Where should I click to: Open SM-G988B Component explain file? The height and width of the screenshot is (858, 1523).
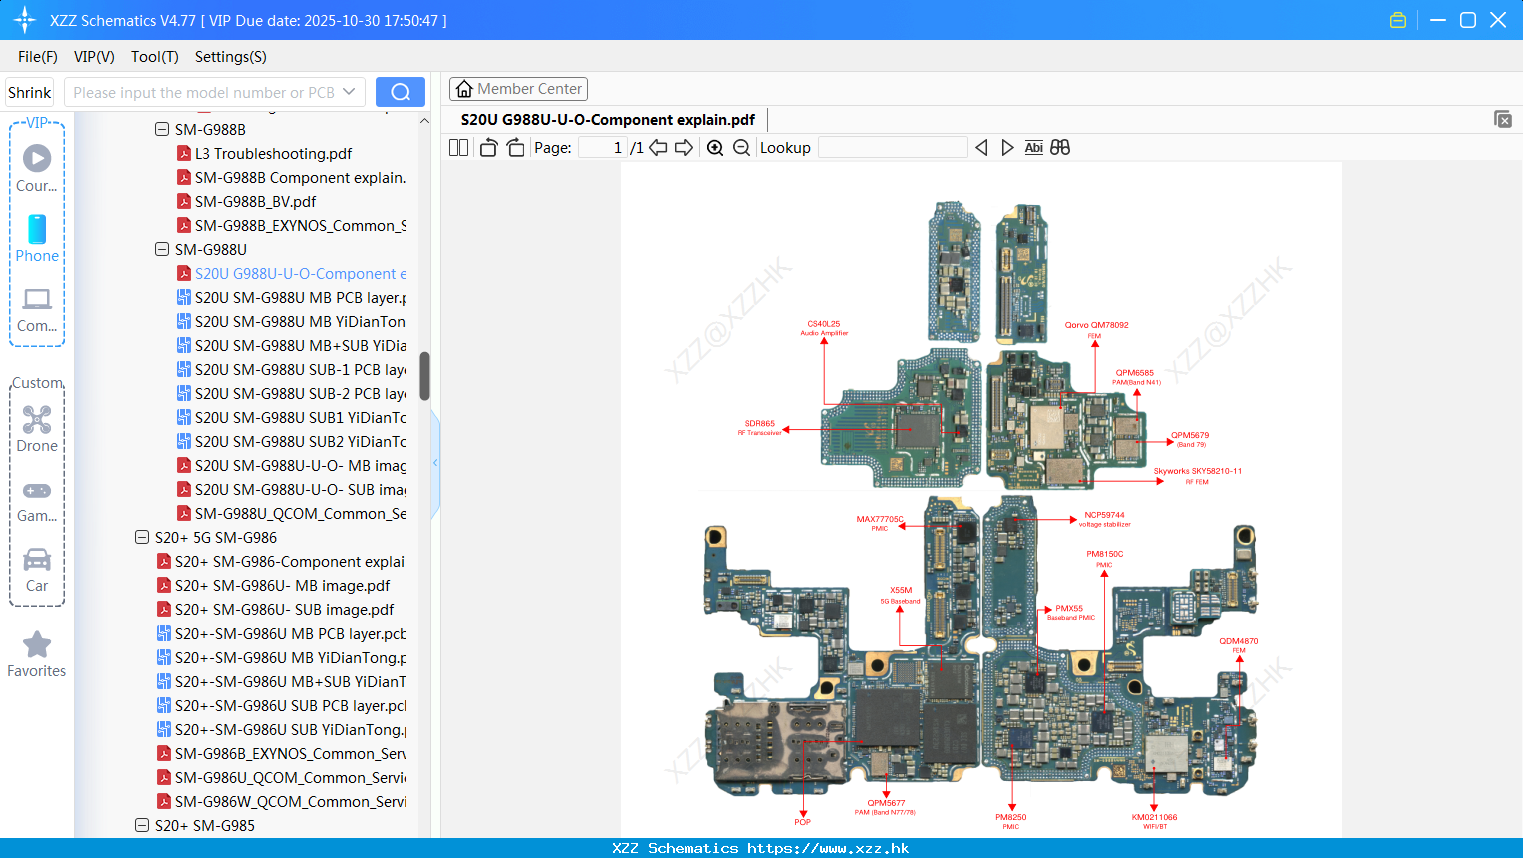click(x=300, y=177)
